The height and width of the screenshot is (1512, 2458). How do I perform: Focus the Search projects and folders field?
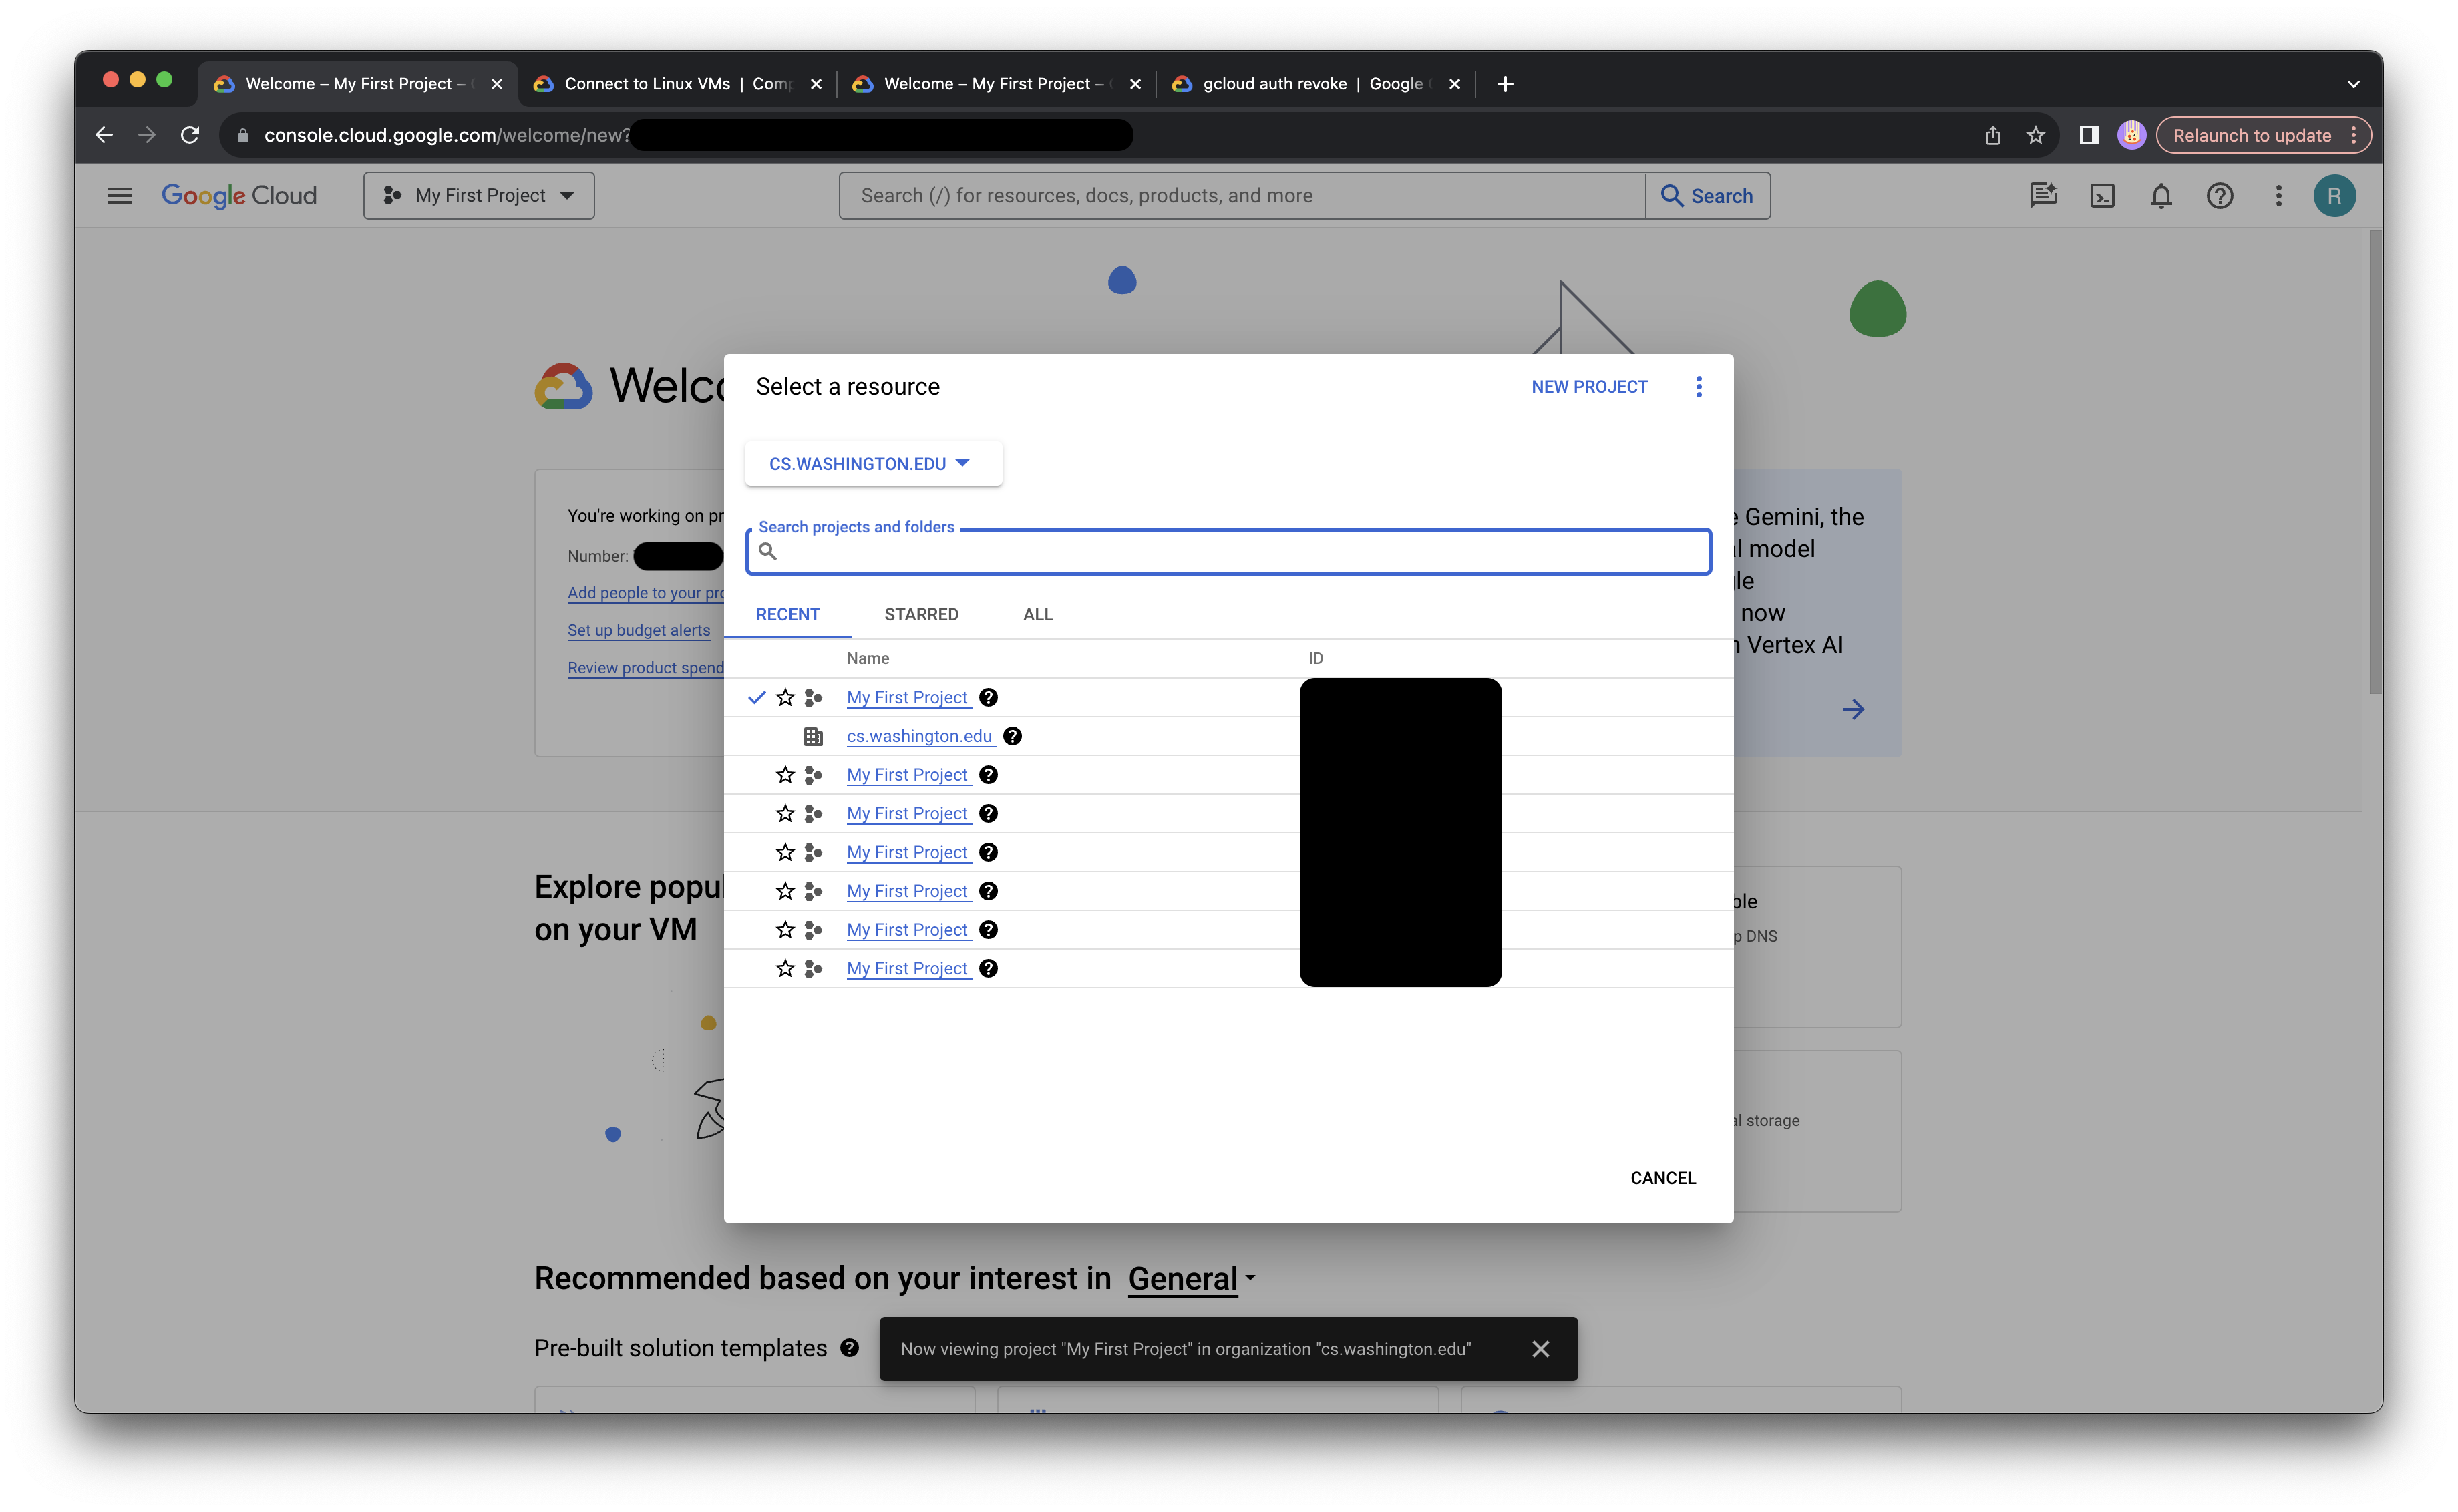coord(1240,552)
